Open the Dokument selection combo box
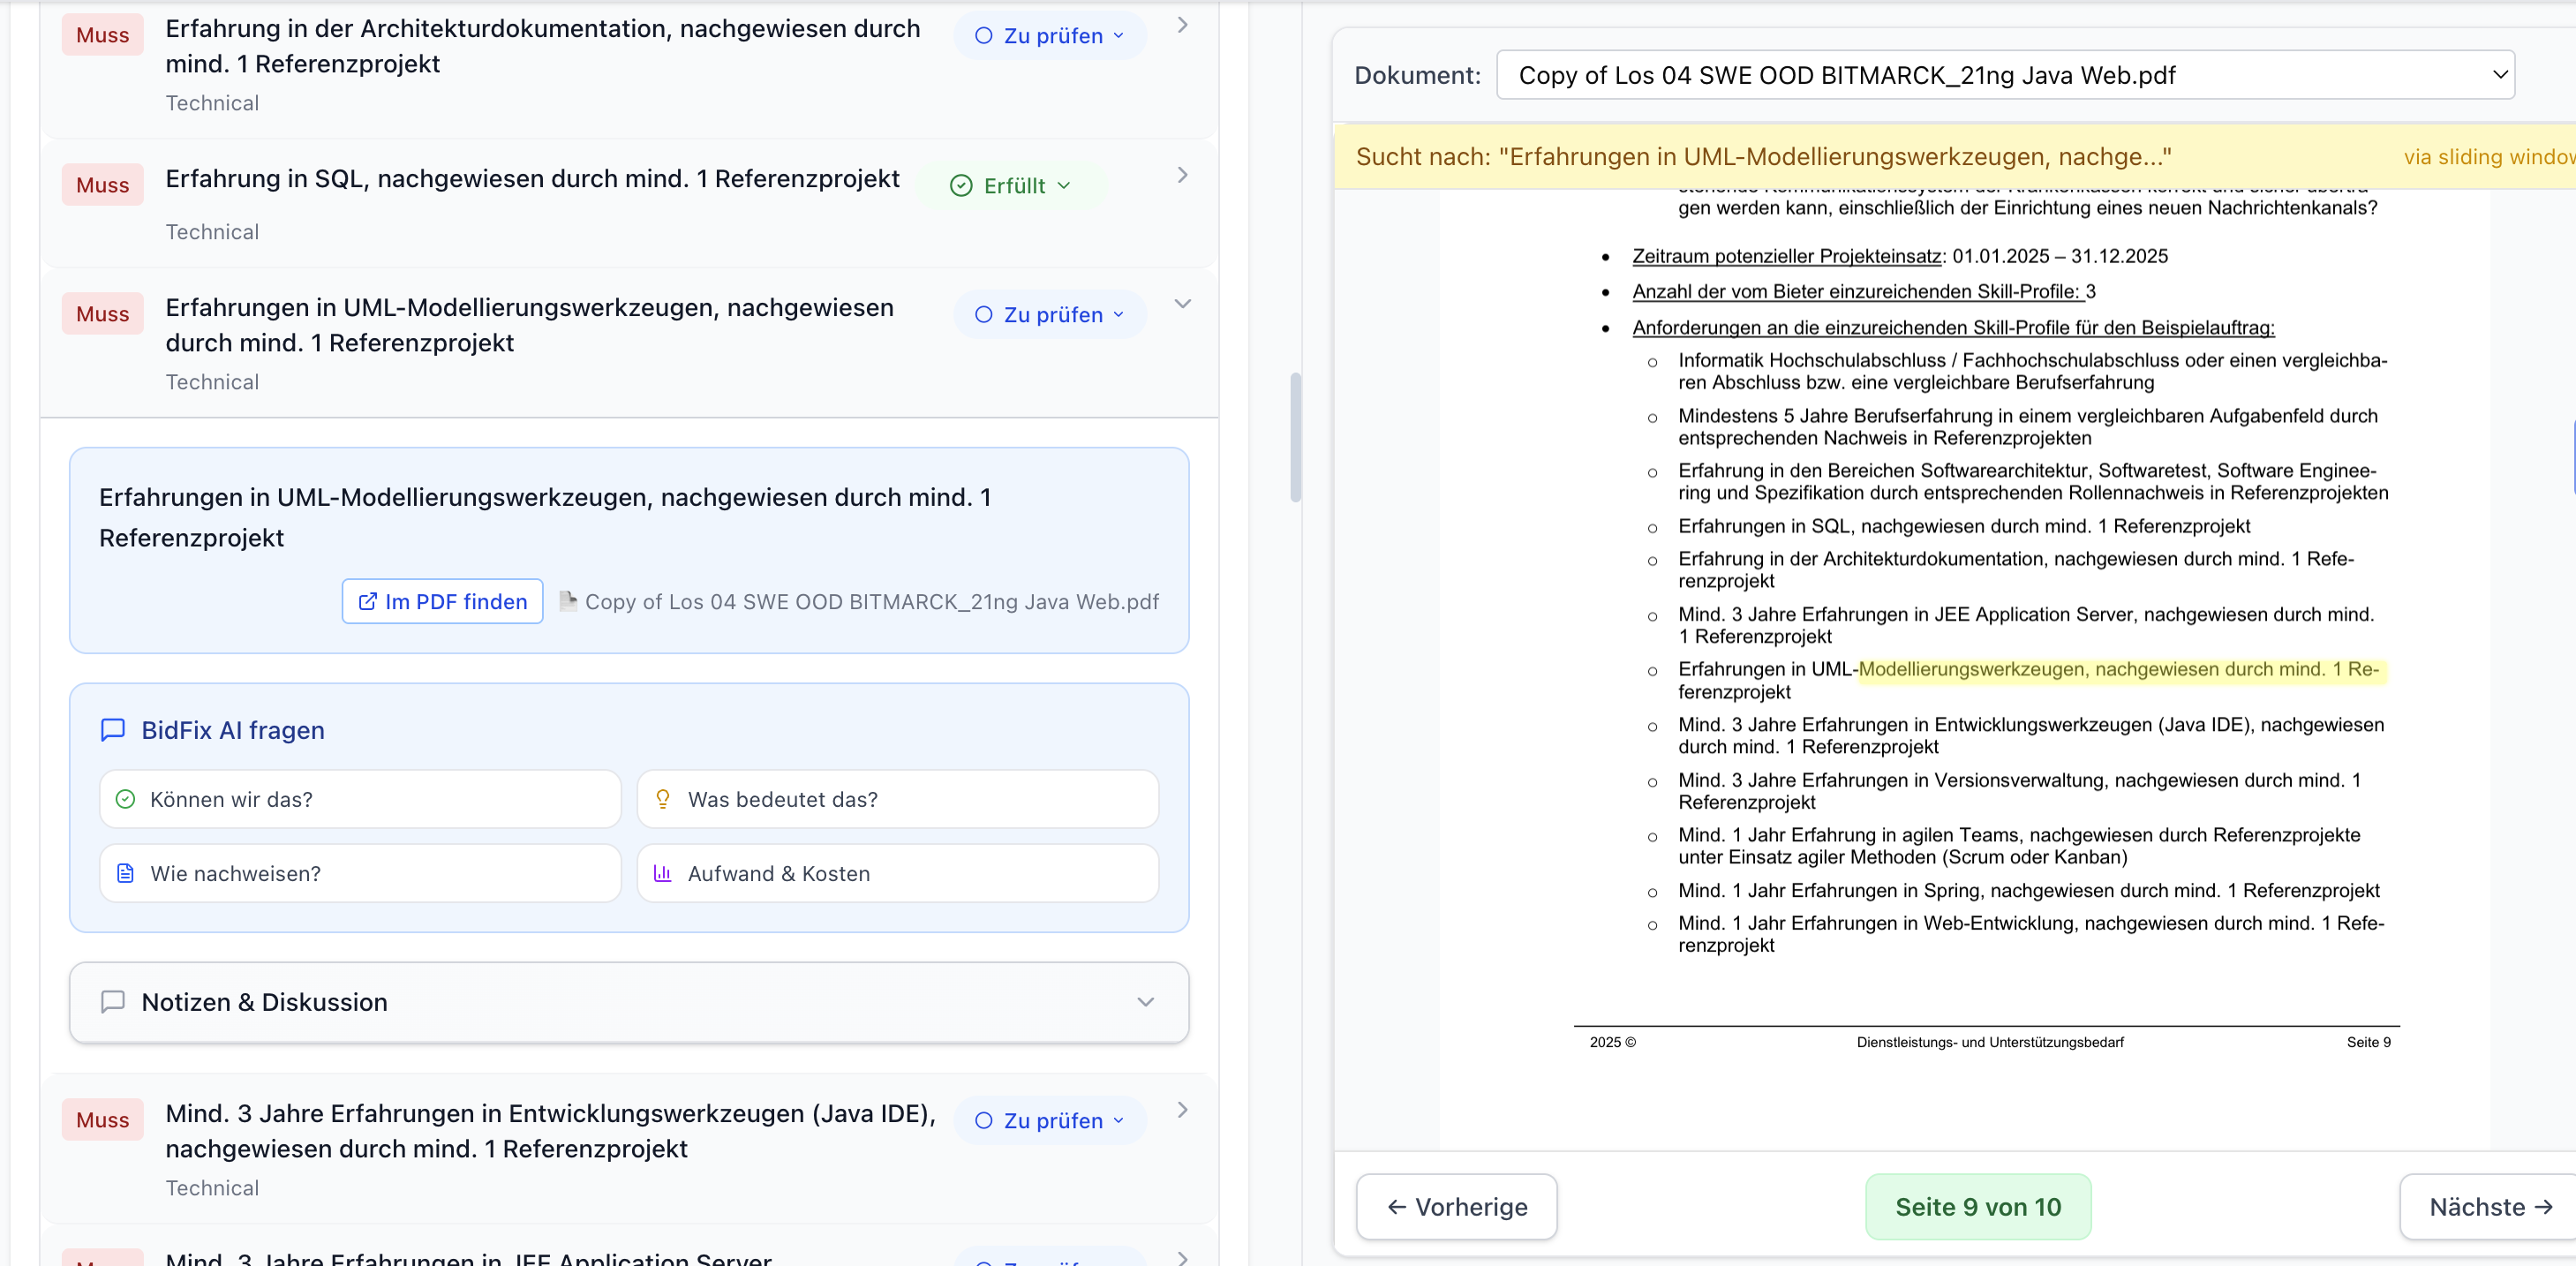 click(x=2005, y=75)
